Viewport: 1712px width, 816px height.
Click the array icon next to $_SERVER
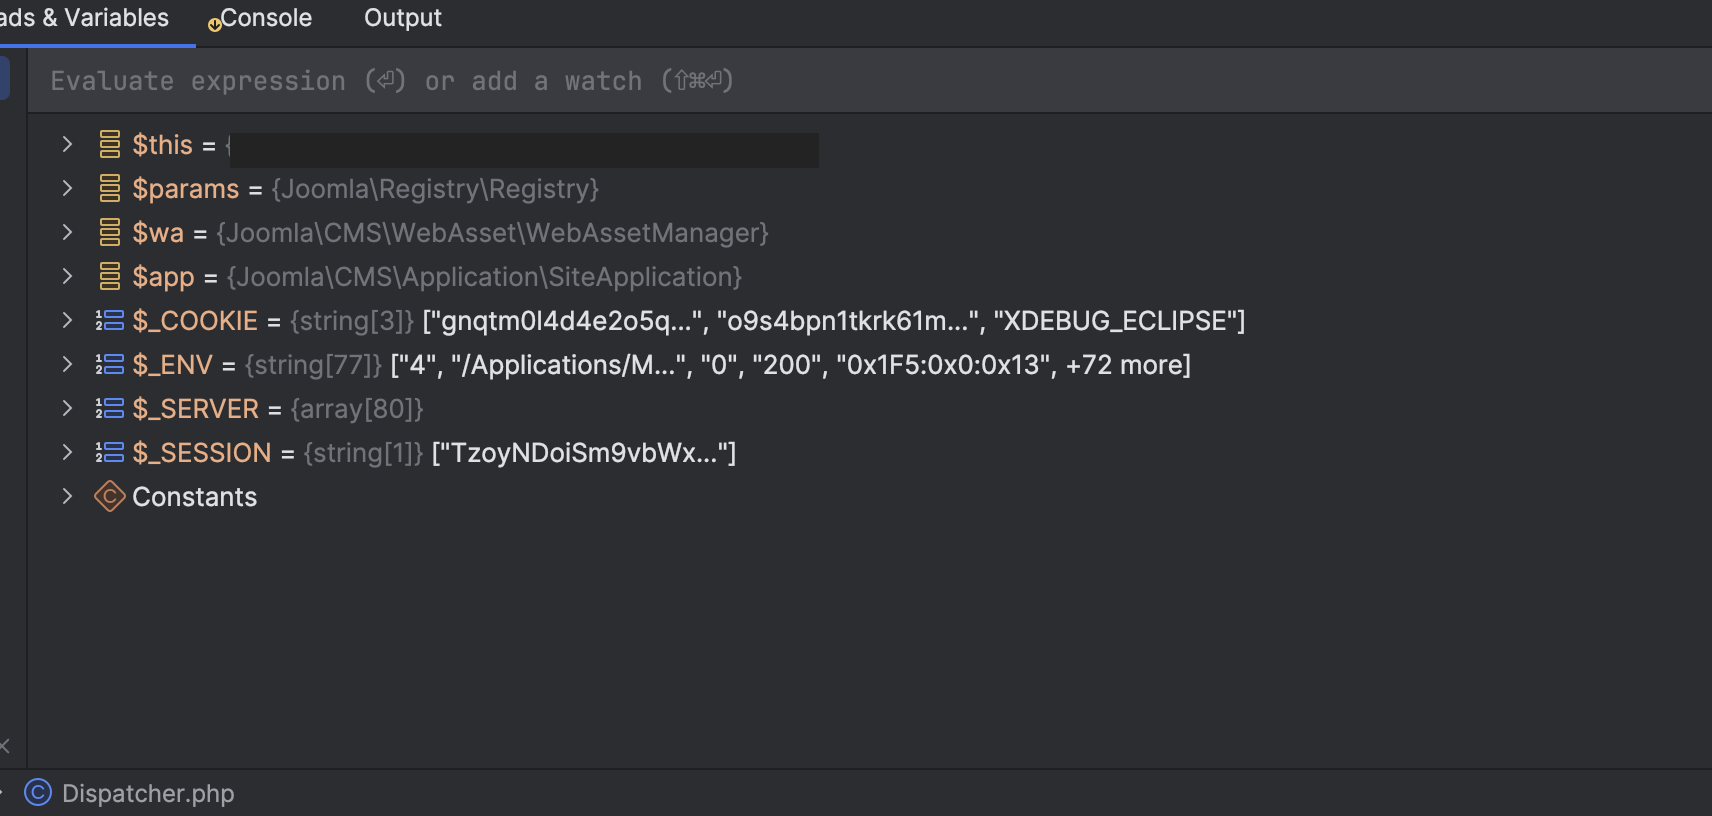pos(110,408)
